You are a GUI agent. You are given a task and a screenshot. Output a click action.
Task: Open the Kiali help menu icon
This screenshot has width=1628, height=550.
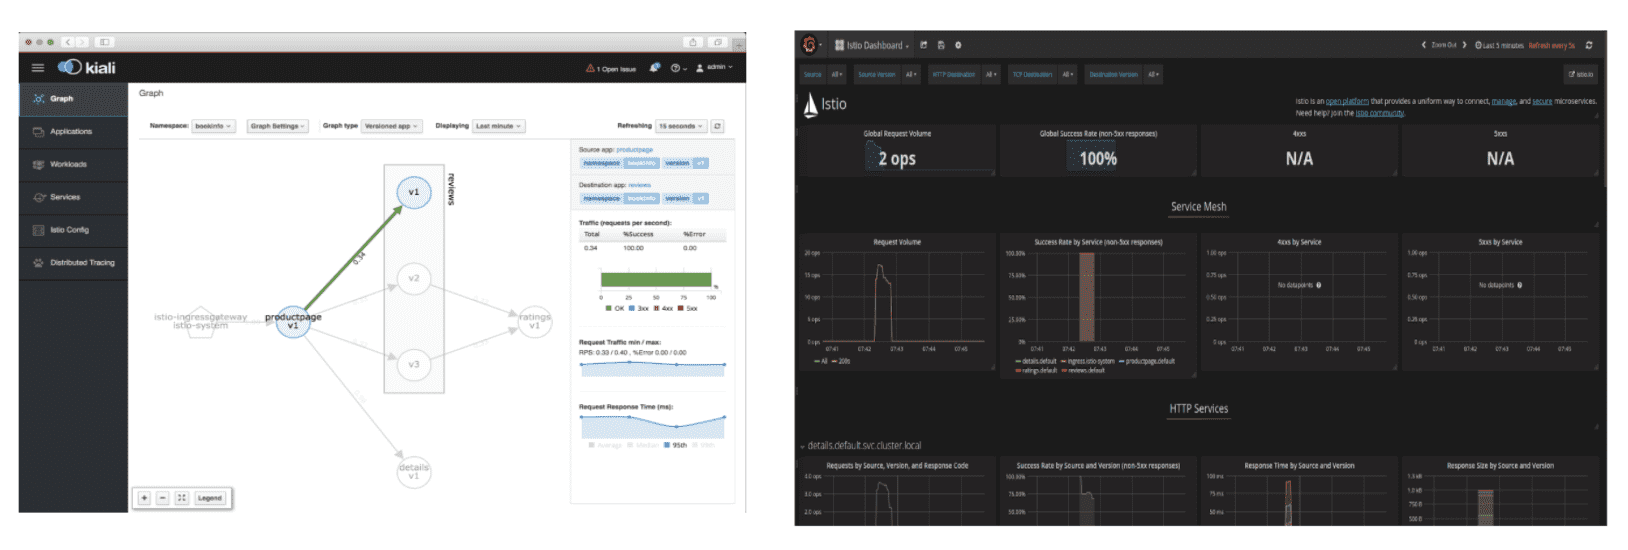click(x=679, y=68)
